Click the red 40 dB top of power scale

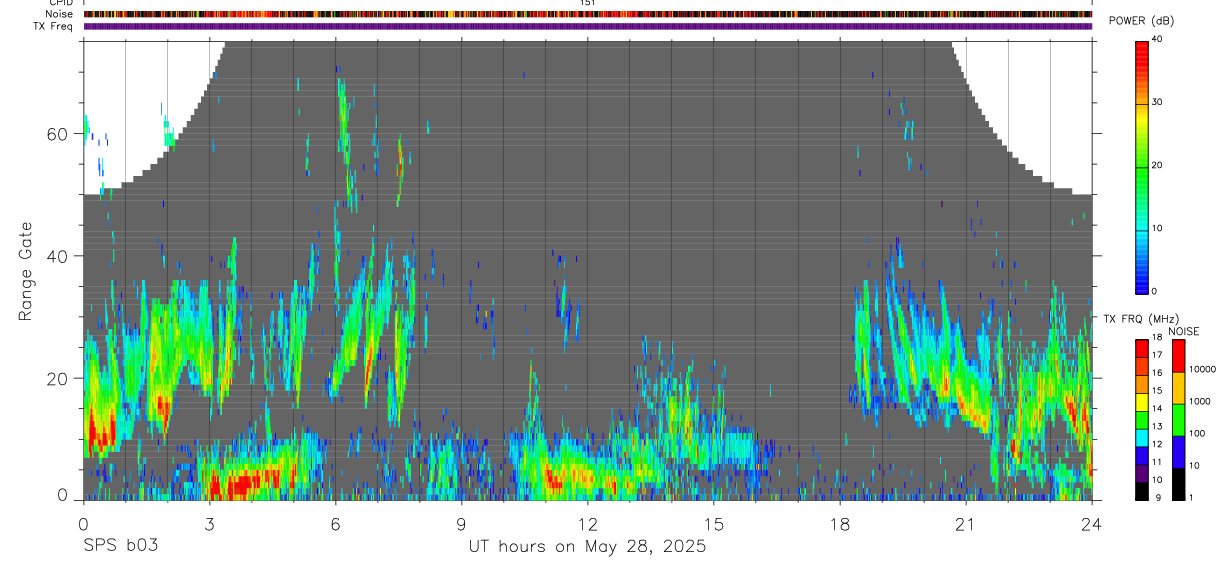click(x=1142, y=46)
